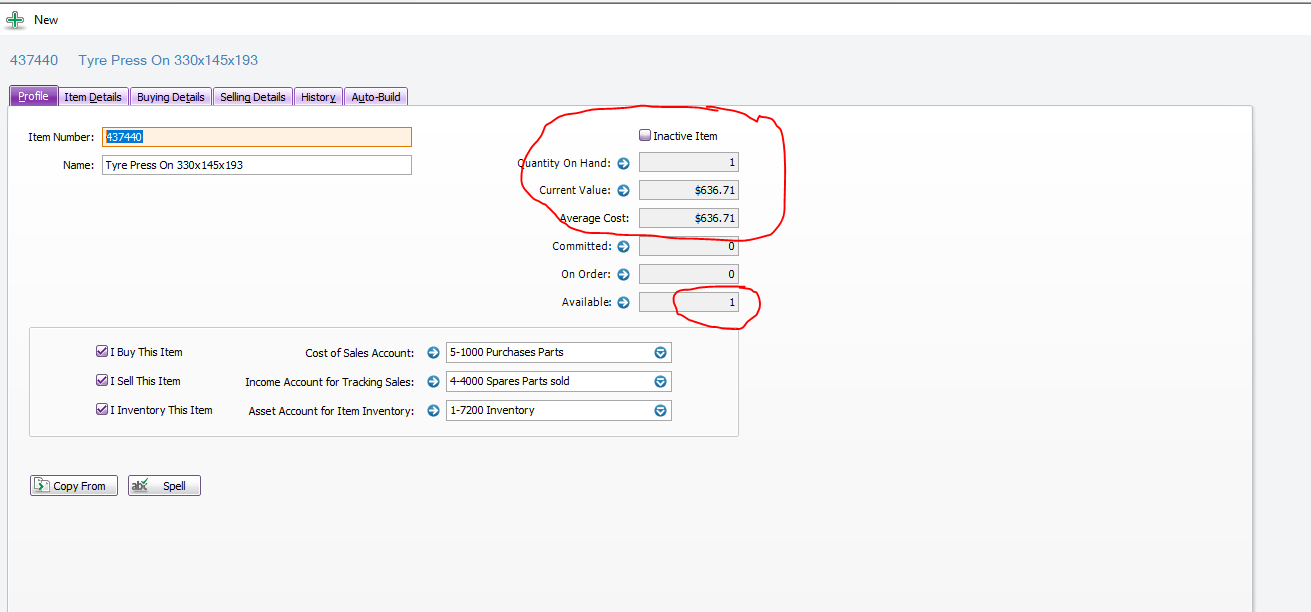Open Asset Account for Item Inventory arrow
This screenshot has height=612, width=1311.
[x=433, y=410]
